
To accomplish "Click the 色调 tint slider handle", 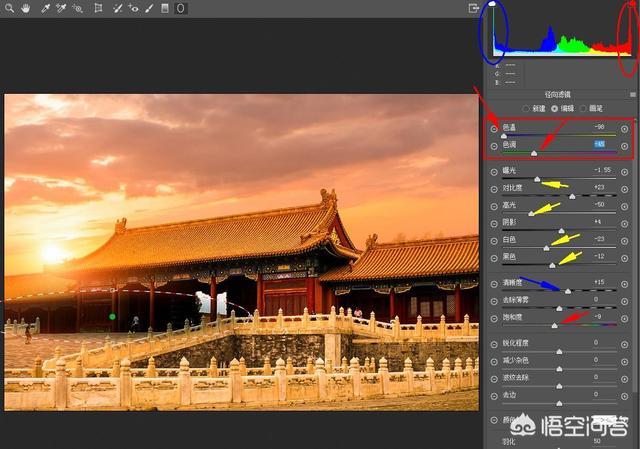I will (x=534, y=153).
